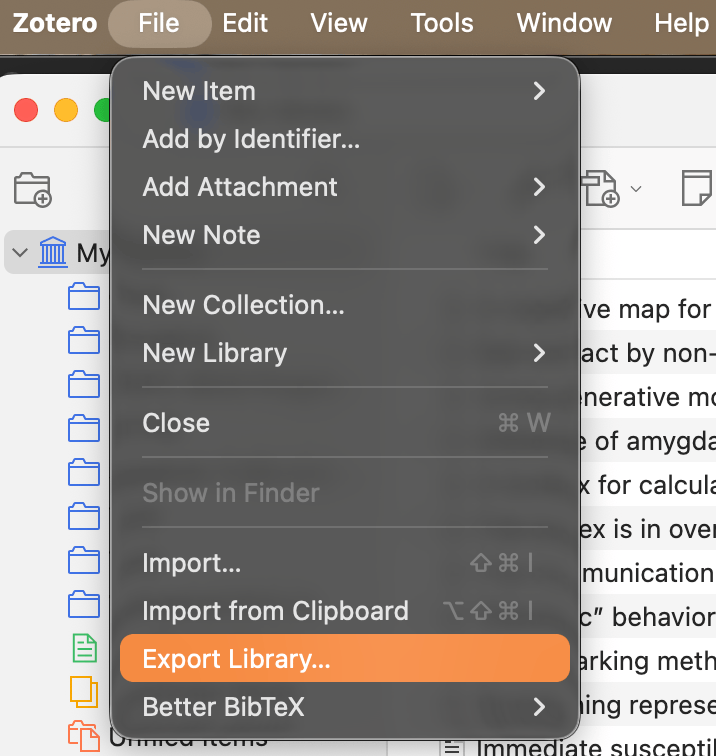Select Import… menu entry

345,563
